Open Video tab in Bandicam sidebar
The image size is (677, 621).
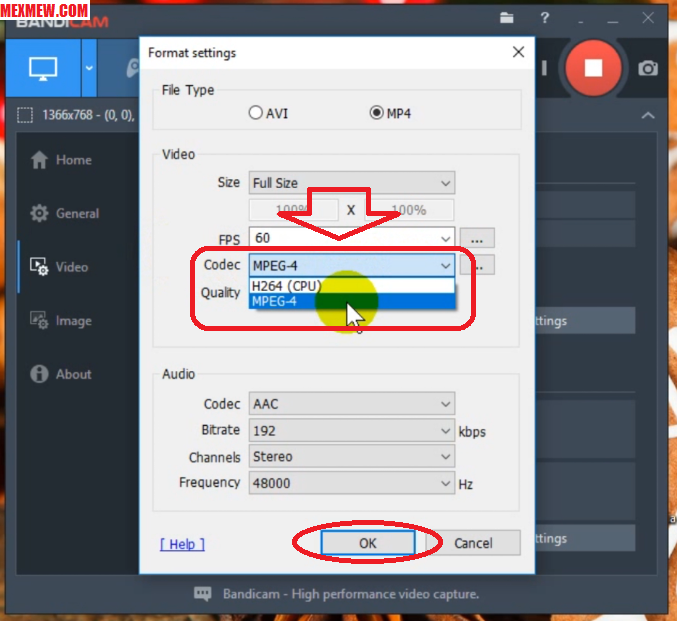pos(59,267)
